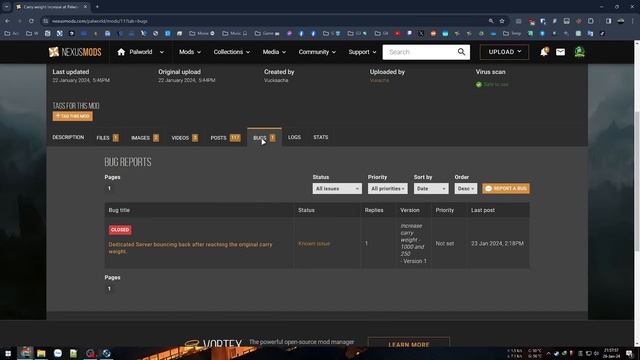Go back with the browser back arrow
The width and height of the screenshot is (640, 360).
click(7, 21)
